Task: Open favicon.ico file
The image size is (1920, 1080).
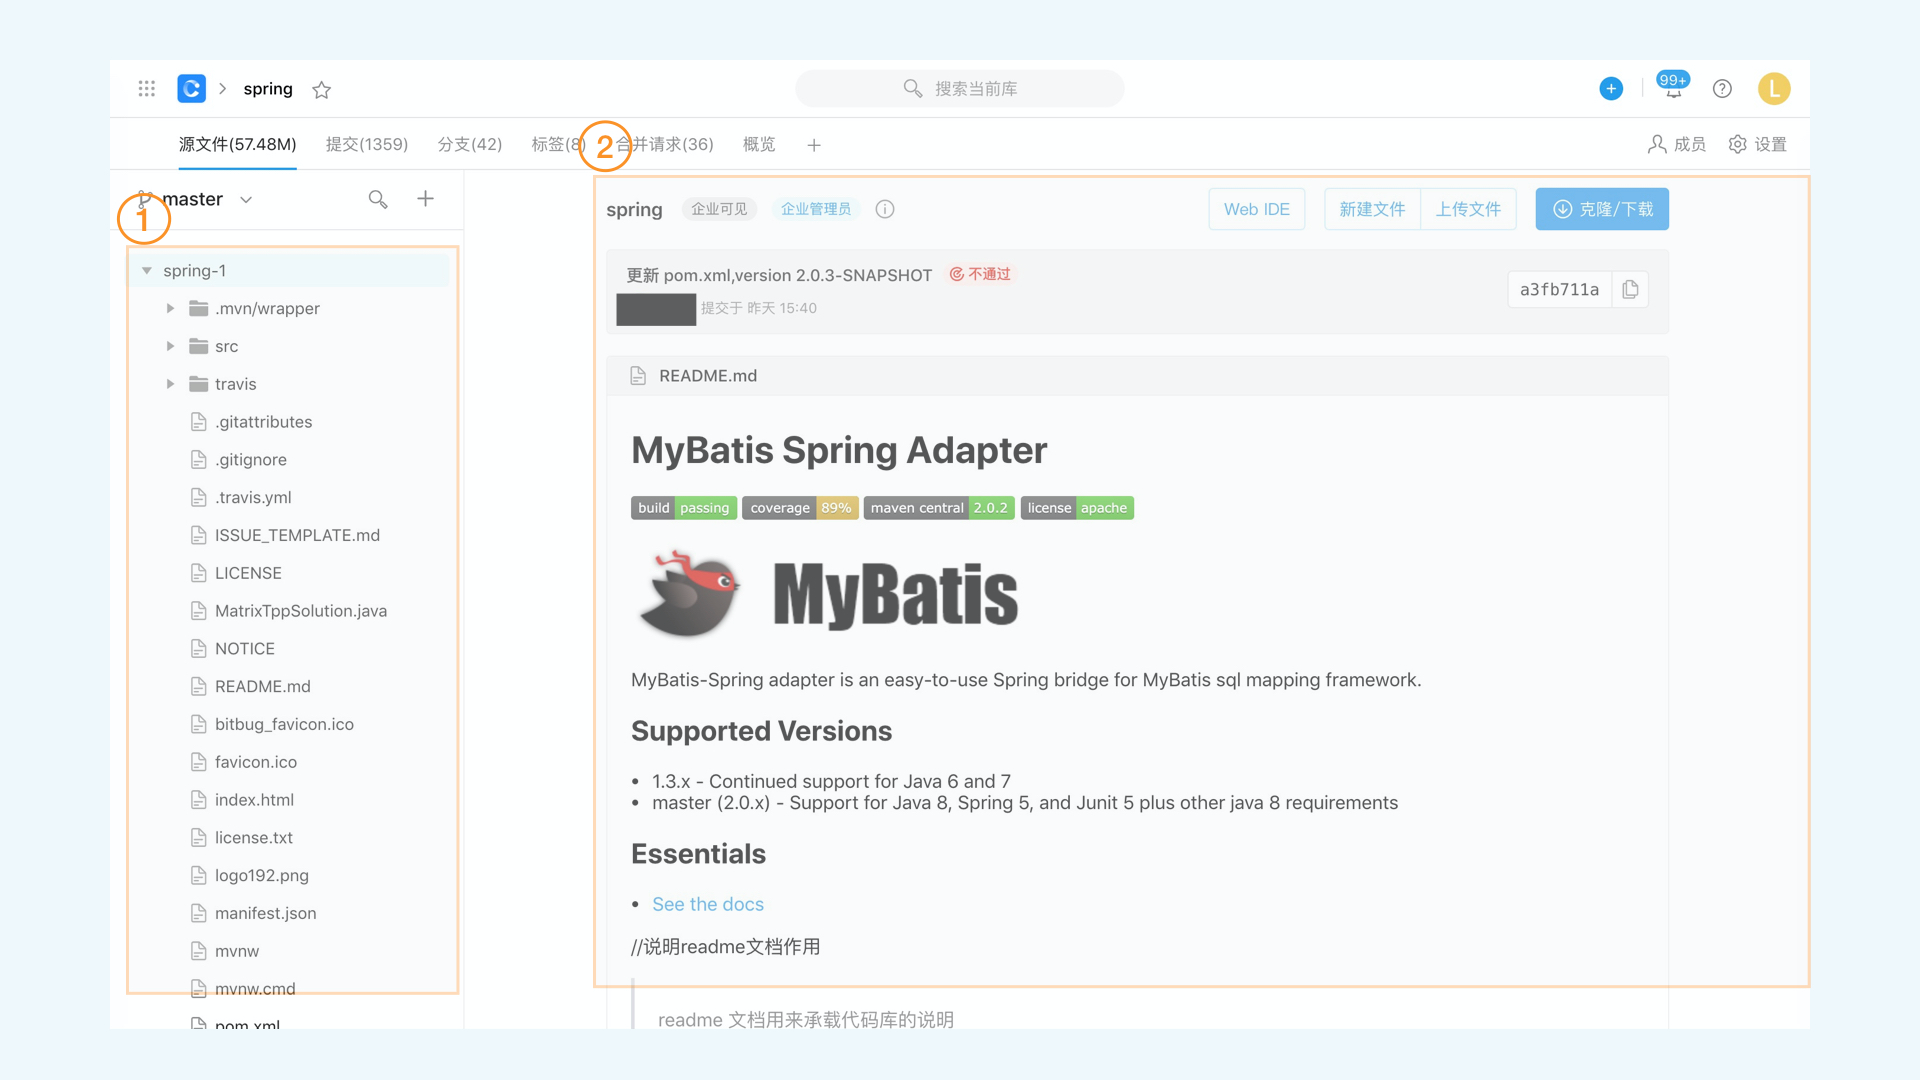Action: 255,762
